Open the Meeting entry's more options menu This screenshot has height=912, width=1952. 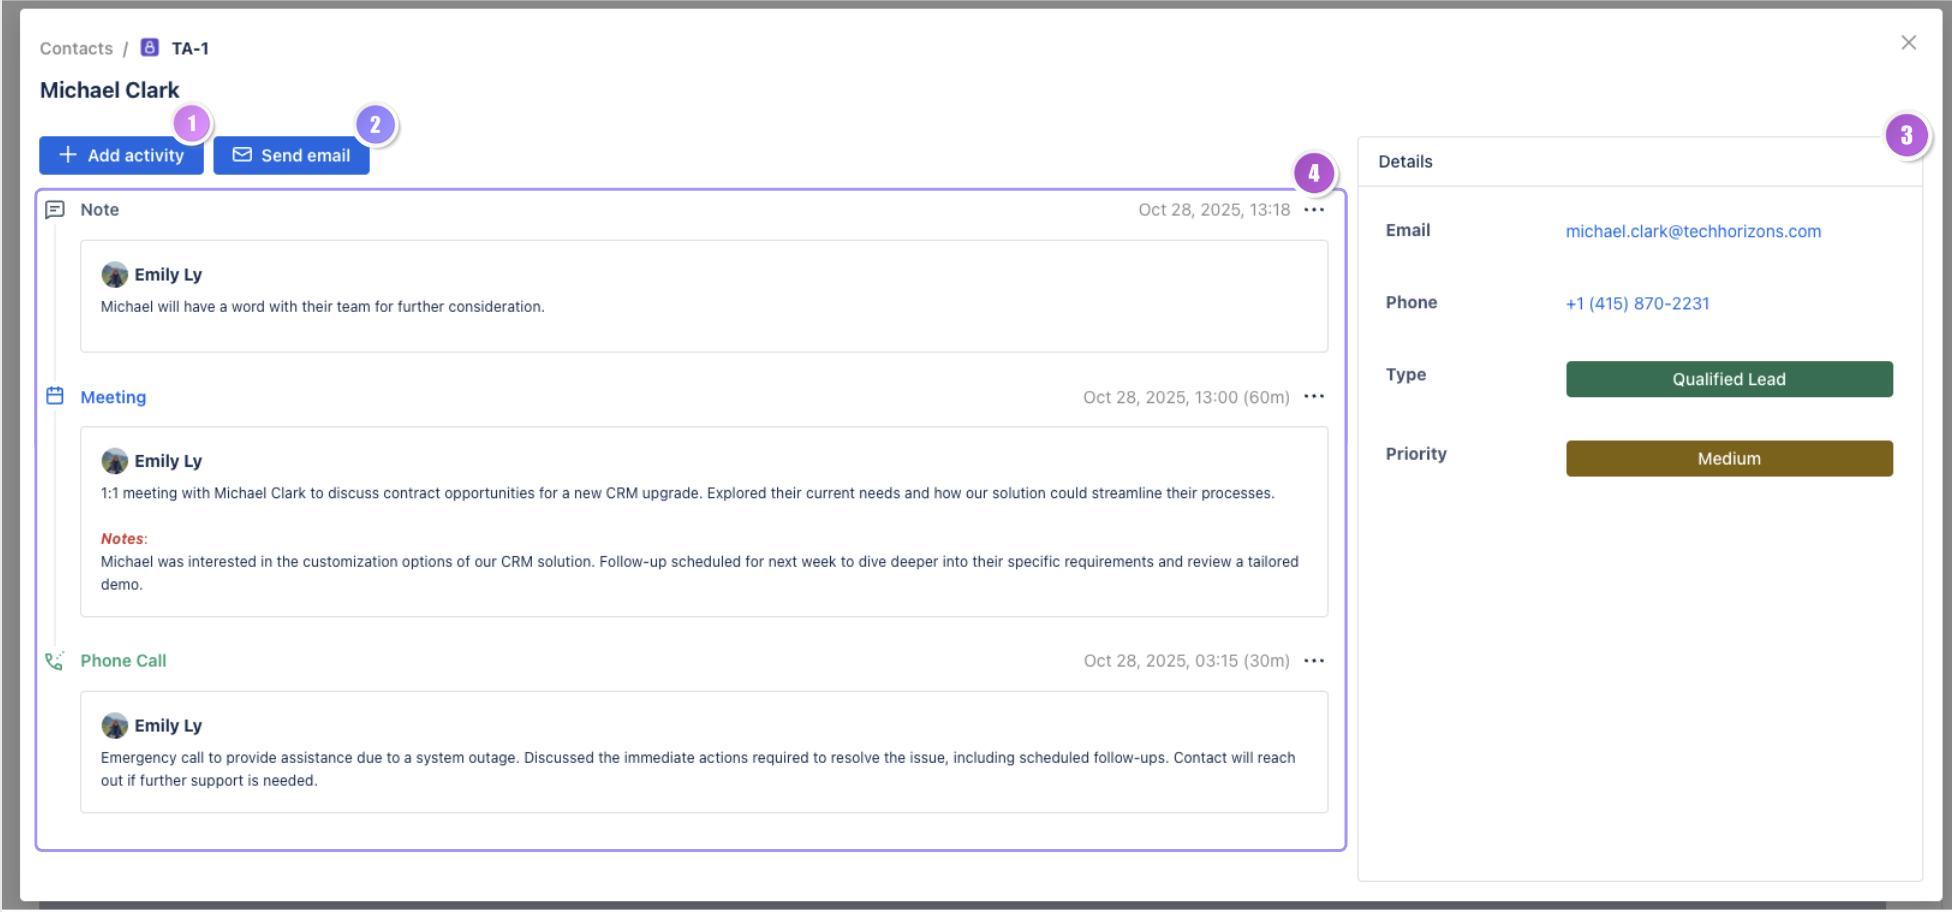click(1314, 397)
